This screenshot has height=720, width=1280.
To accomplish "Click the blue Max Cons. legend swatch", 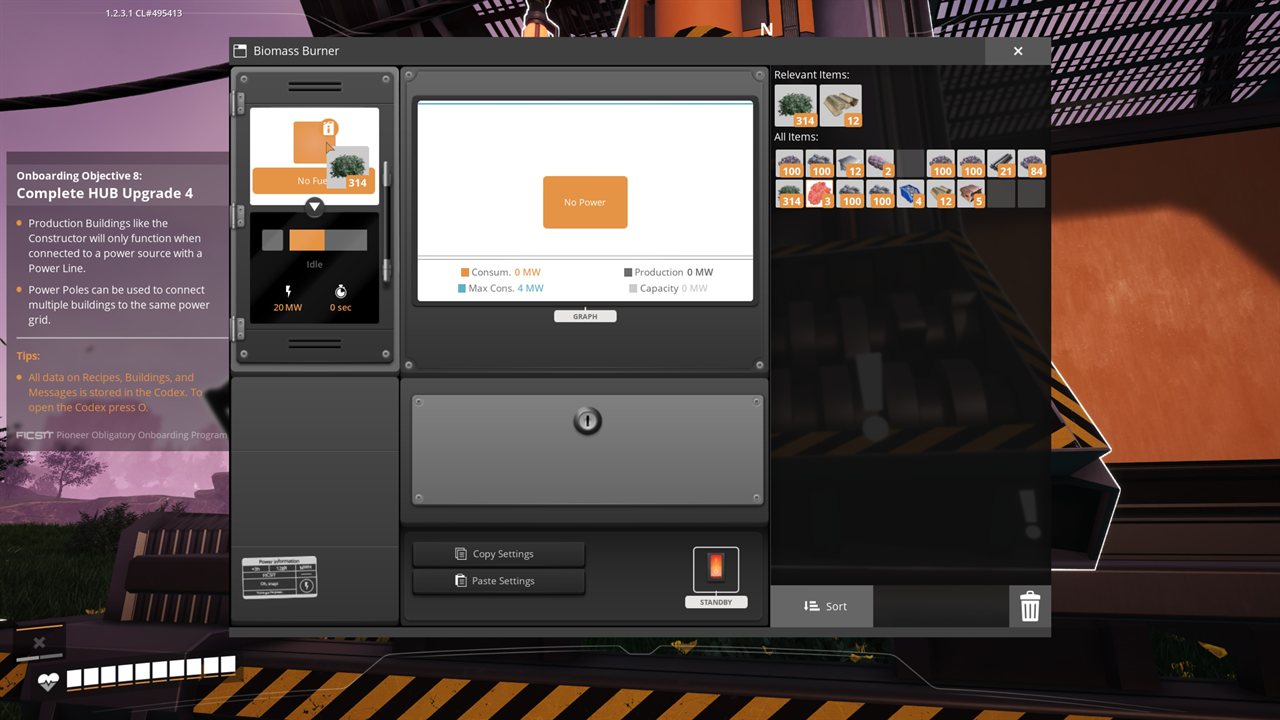I will 462,288.
